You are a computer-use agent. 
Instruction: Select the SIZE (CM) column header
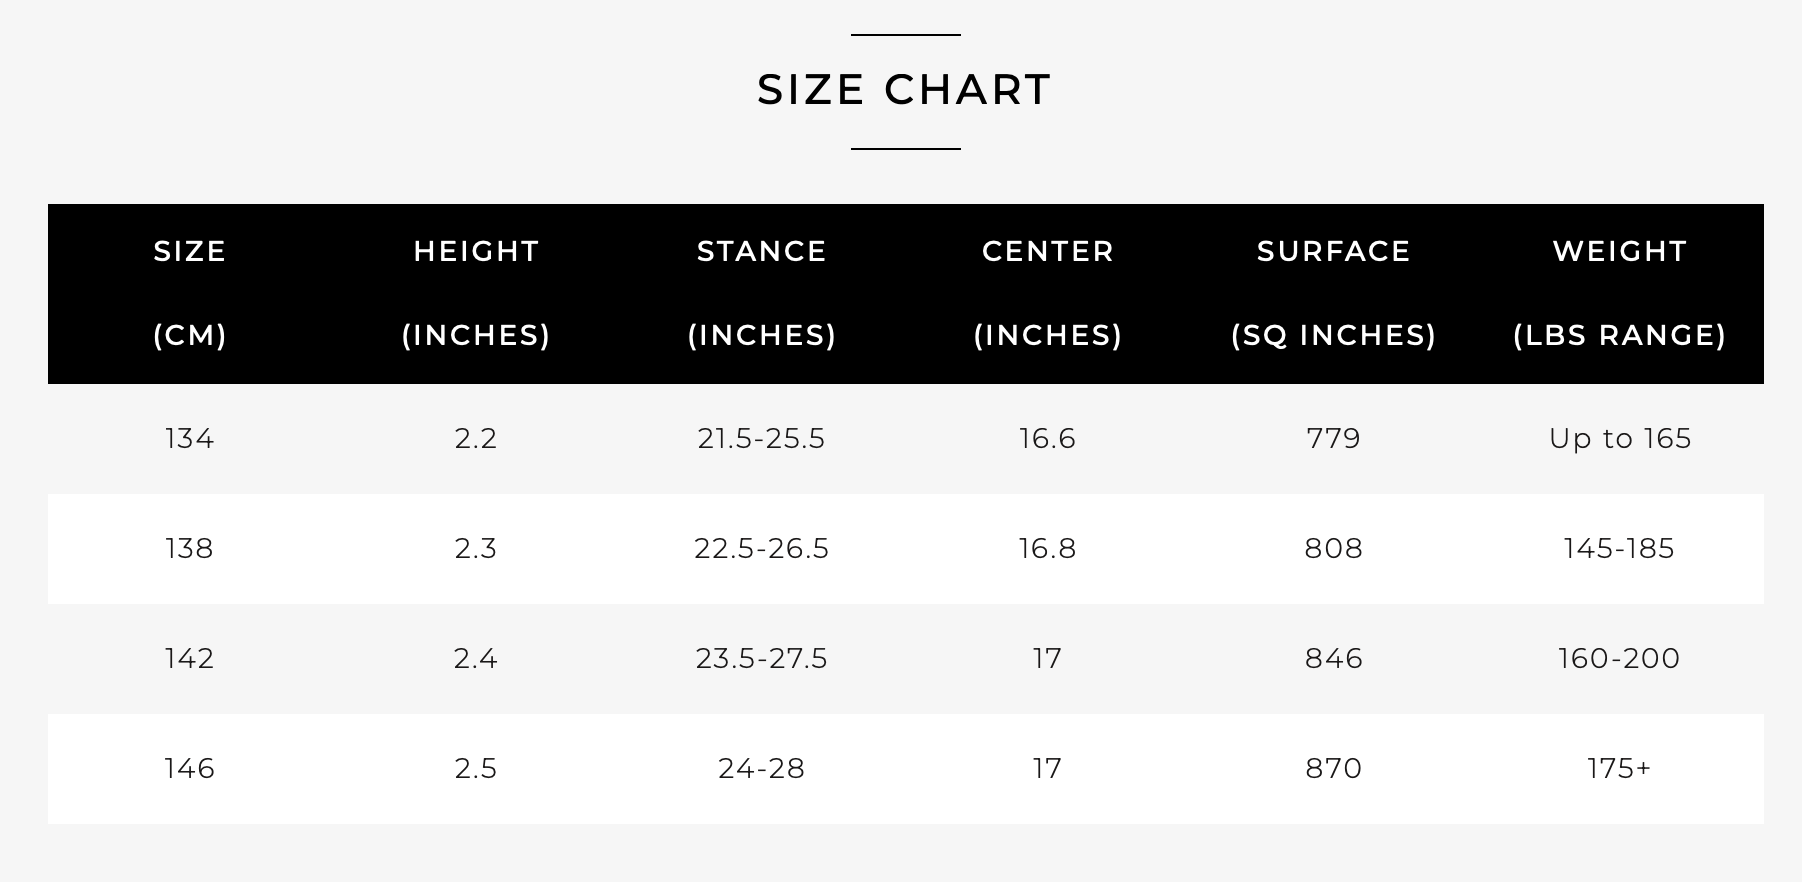point(190,293)
